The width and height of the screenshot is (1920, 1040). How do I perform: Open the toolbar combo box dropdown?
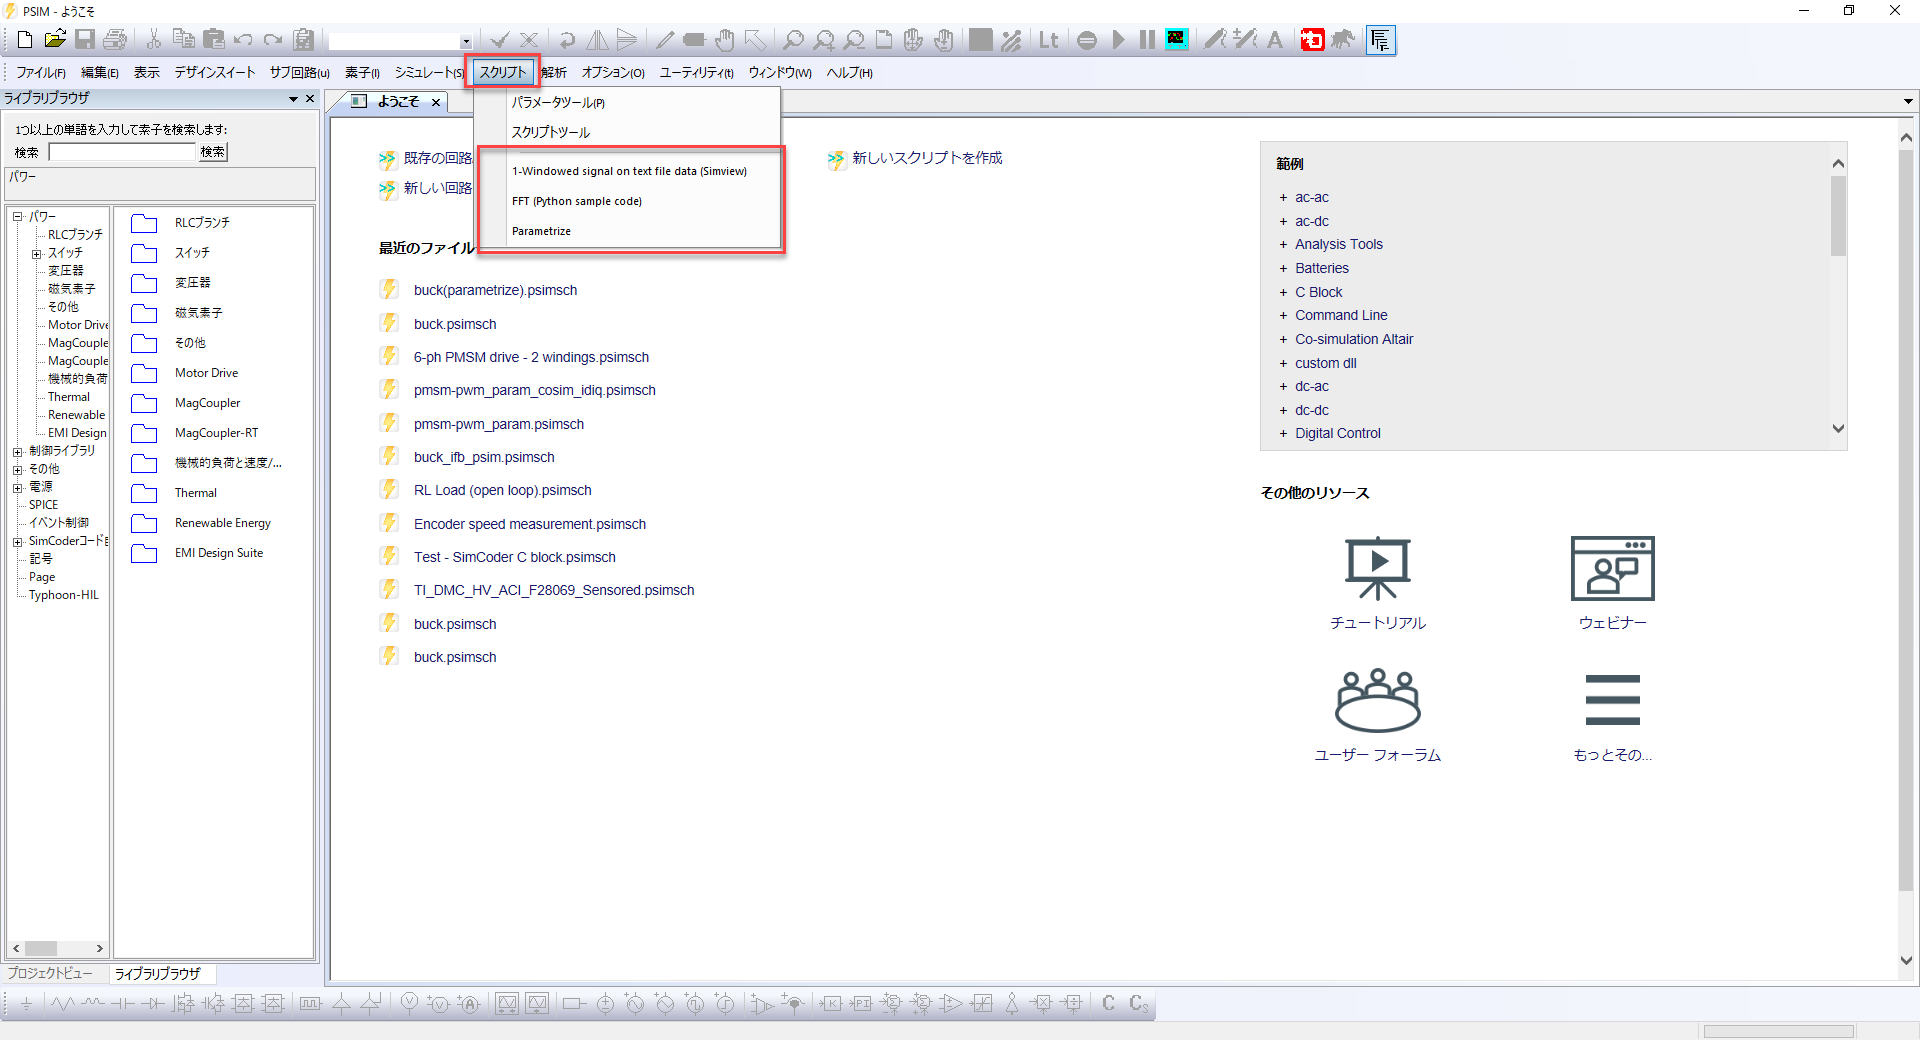pos(465,41)
